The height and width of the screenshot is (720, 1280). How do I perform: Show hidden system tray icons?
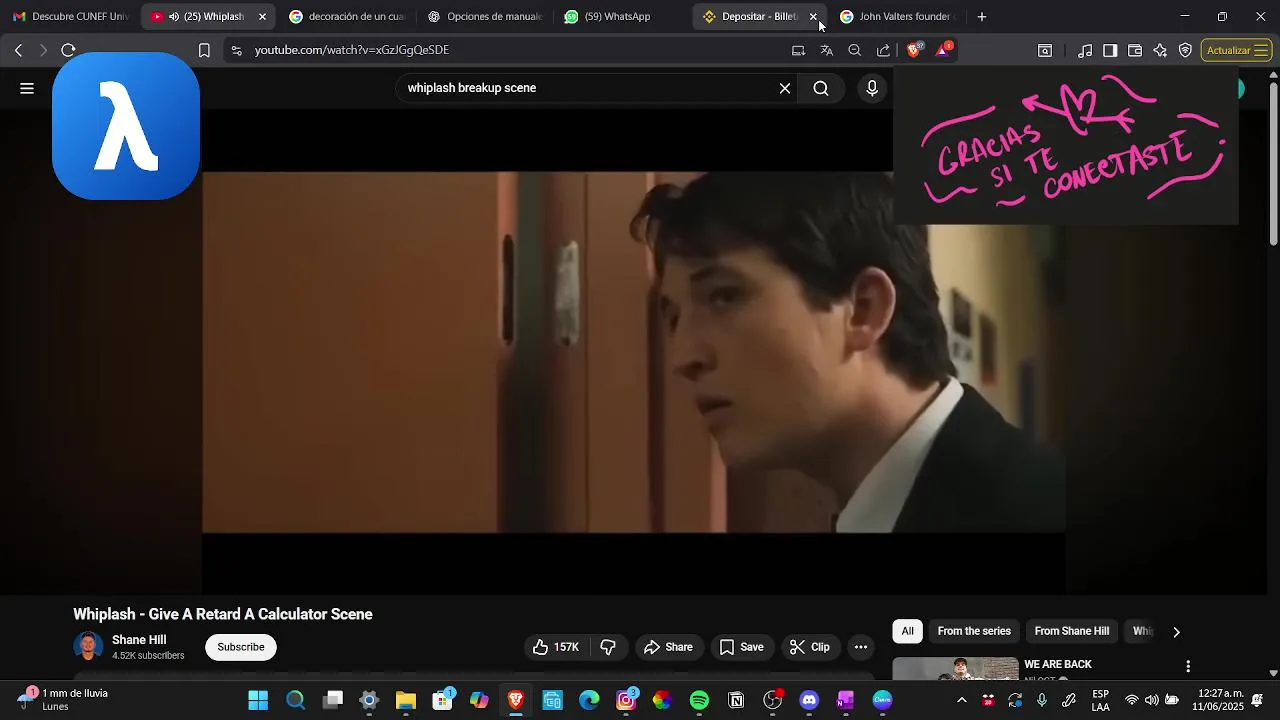pyautogui.click(x=962, y=700)
